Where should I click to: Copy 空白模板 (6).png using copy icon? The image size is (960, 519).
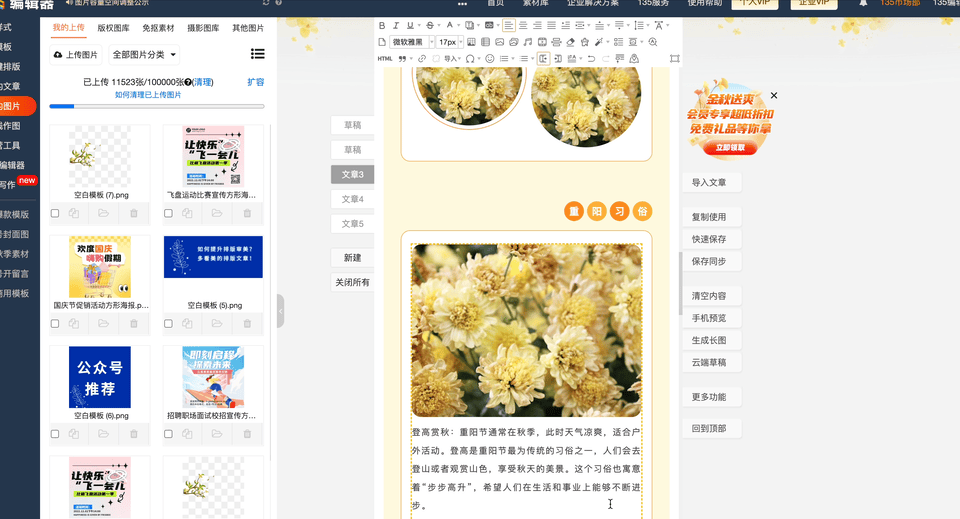tap(74, 433)
